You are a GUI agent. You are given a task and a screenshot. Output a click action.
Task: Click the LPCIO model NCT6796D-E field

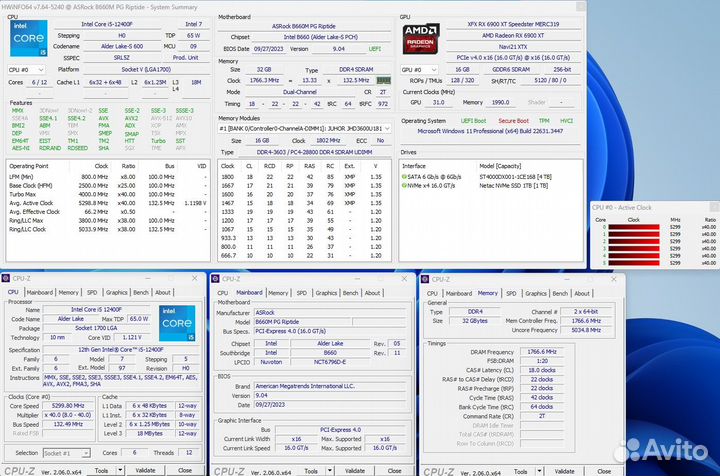click(330, 362)
